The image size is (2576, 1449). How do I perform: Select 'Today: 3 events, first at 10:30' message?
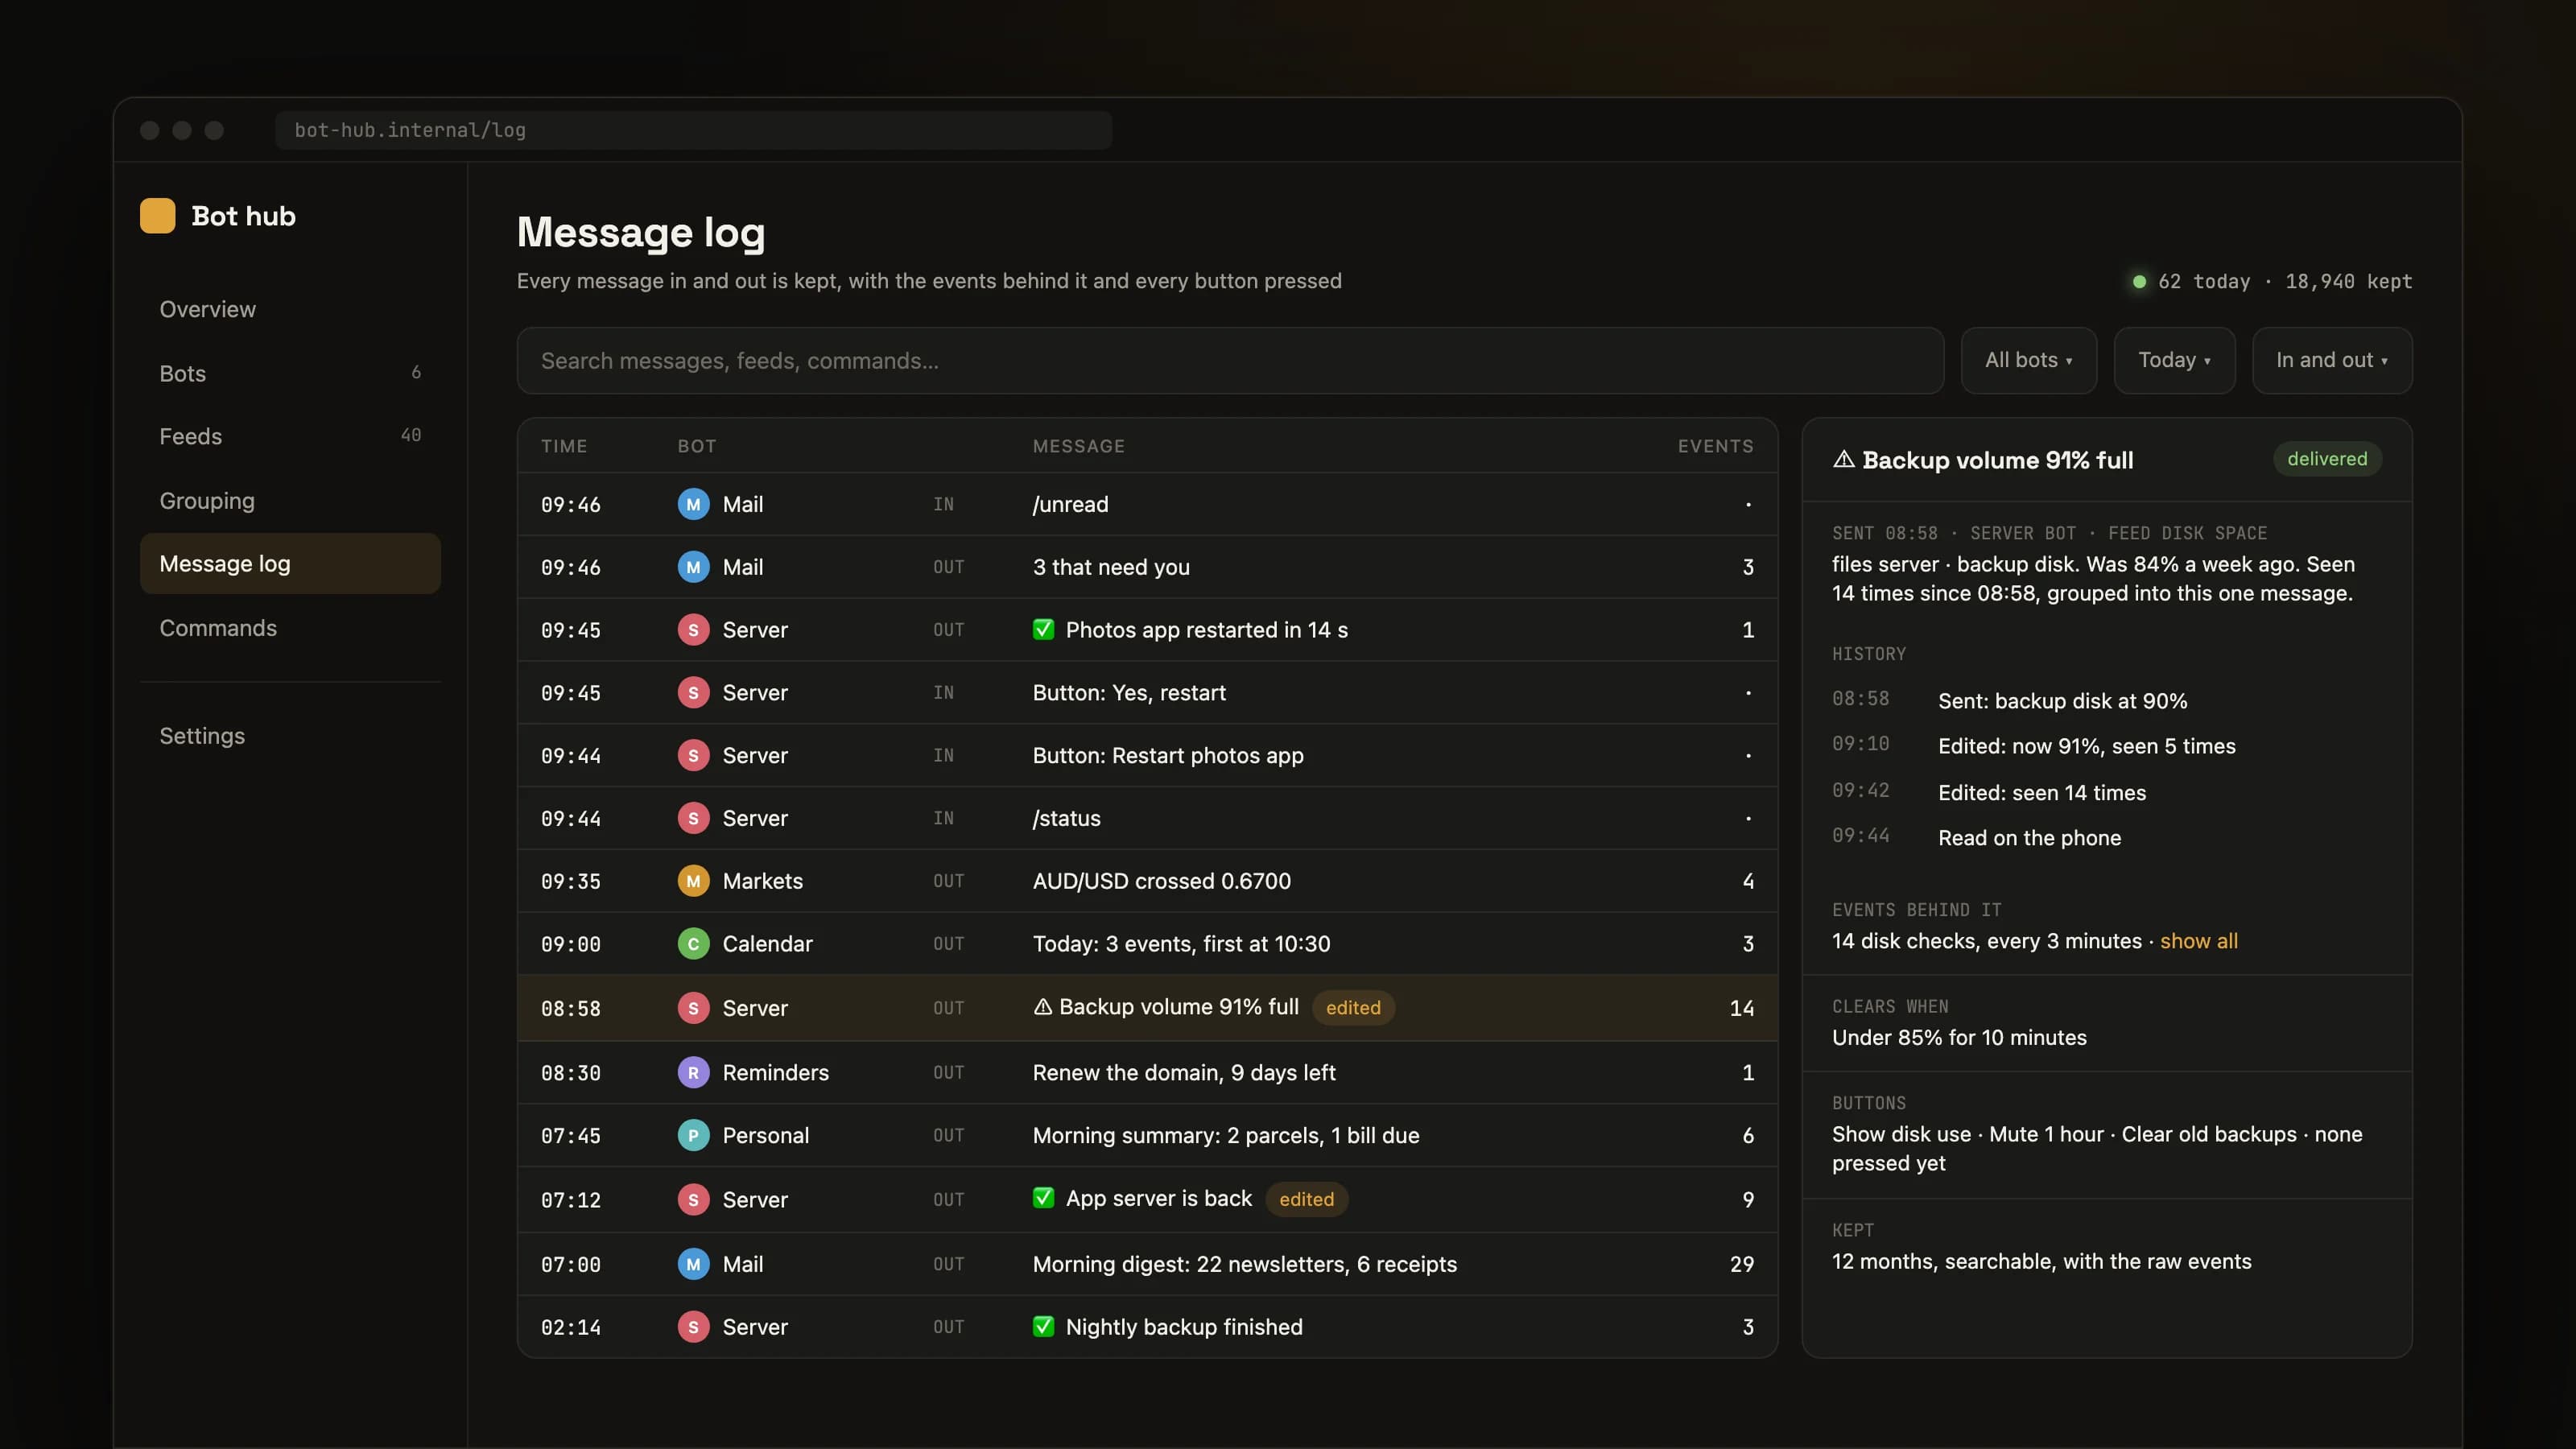1181,944
